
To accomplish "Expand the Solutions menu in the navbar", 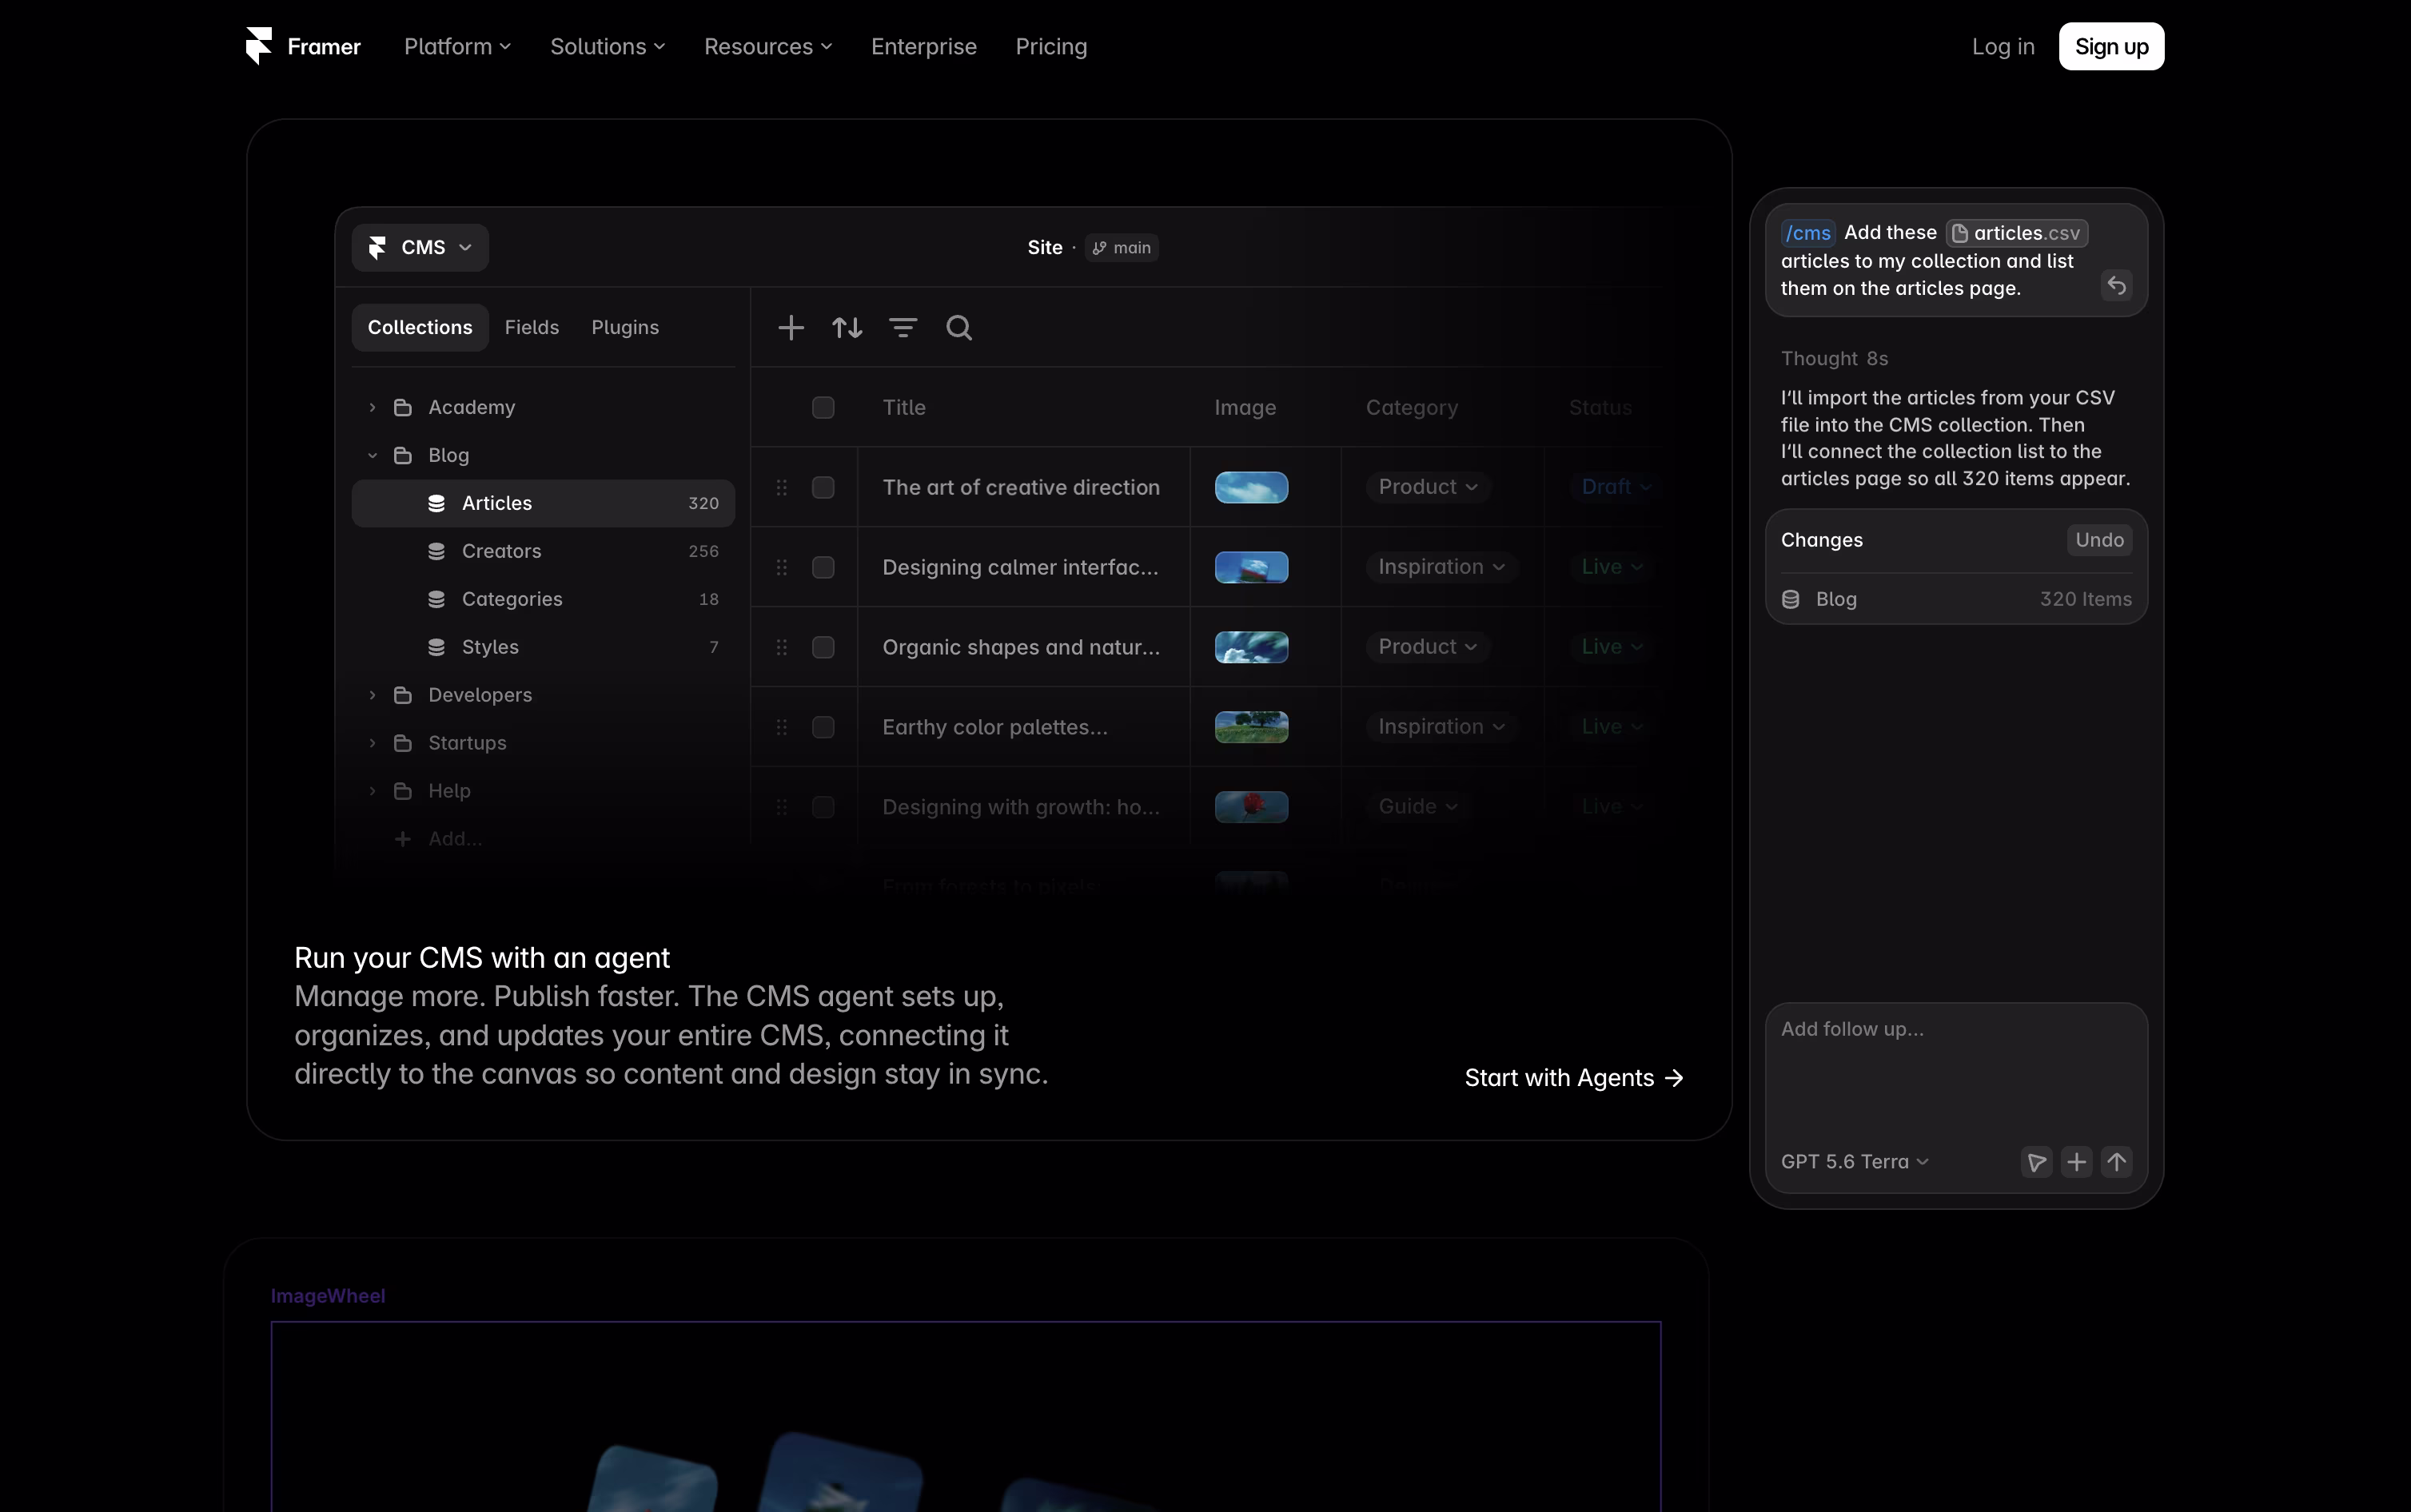I will point(607,46).
